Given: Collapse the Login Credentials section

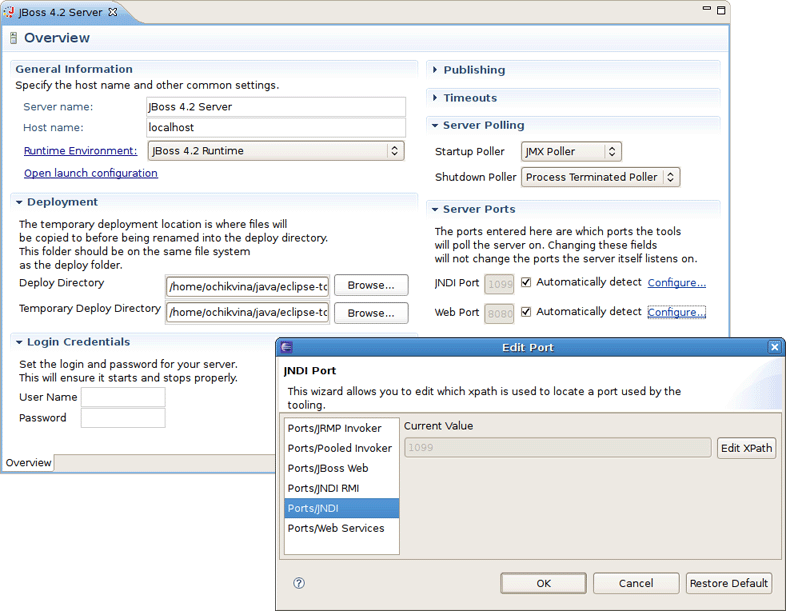Looking at the screenshot, I should 19,342.
